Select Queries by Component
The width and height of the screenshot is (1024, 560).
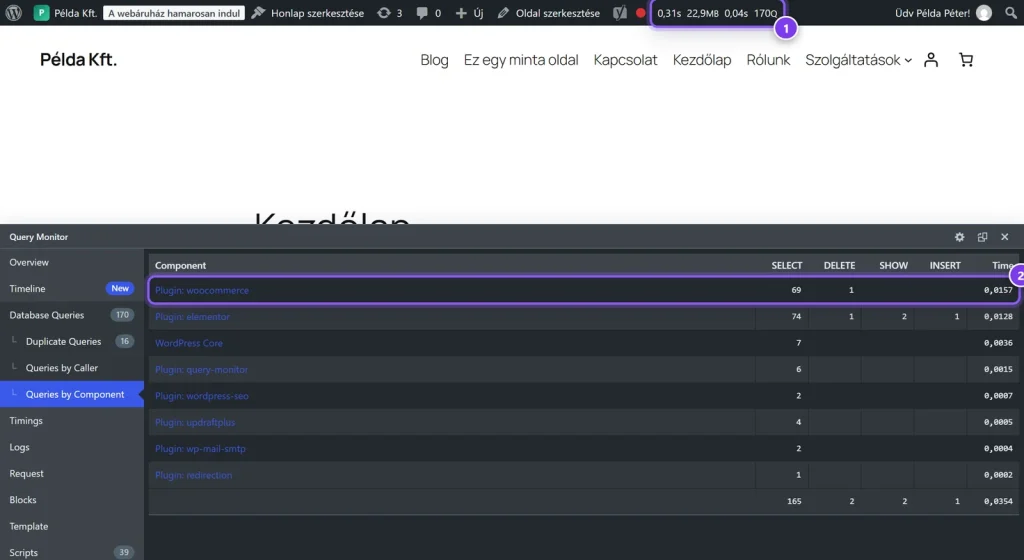[72, 394]
